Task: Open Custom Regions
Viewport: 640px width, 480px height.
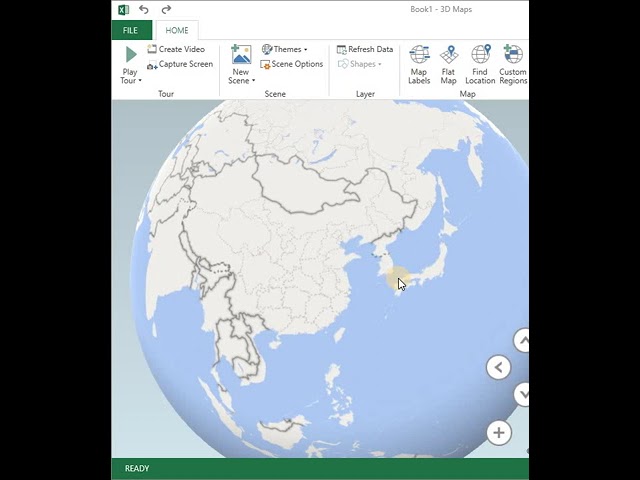Action: pyautogui.click(x=513, y=64)
